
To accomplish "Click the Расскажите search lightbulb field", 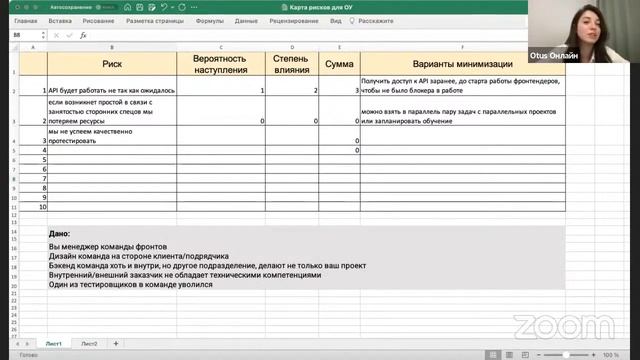I will [x=371, y=21].
